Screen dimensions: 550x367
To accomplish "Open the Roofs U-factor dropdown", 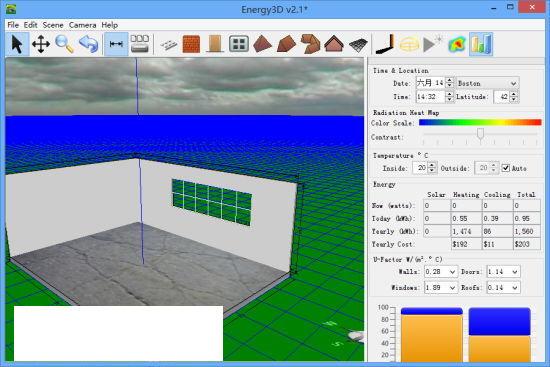I will click(x=503, y=287).
